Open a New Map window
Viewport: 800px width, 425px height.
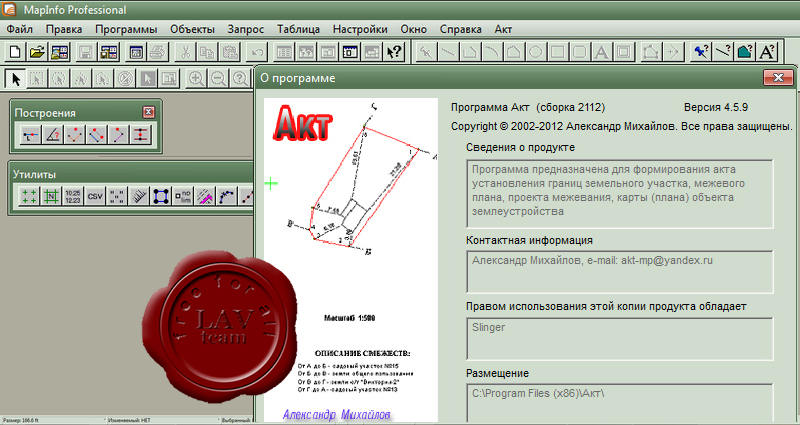(x=306, y=52)
